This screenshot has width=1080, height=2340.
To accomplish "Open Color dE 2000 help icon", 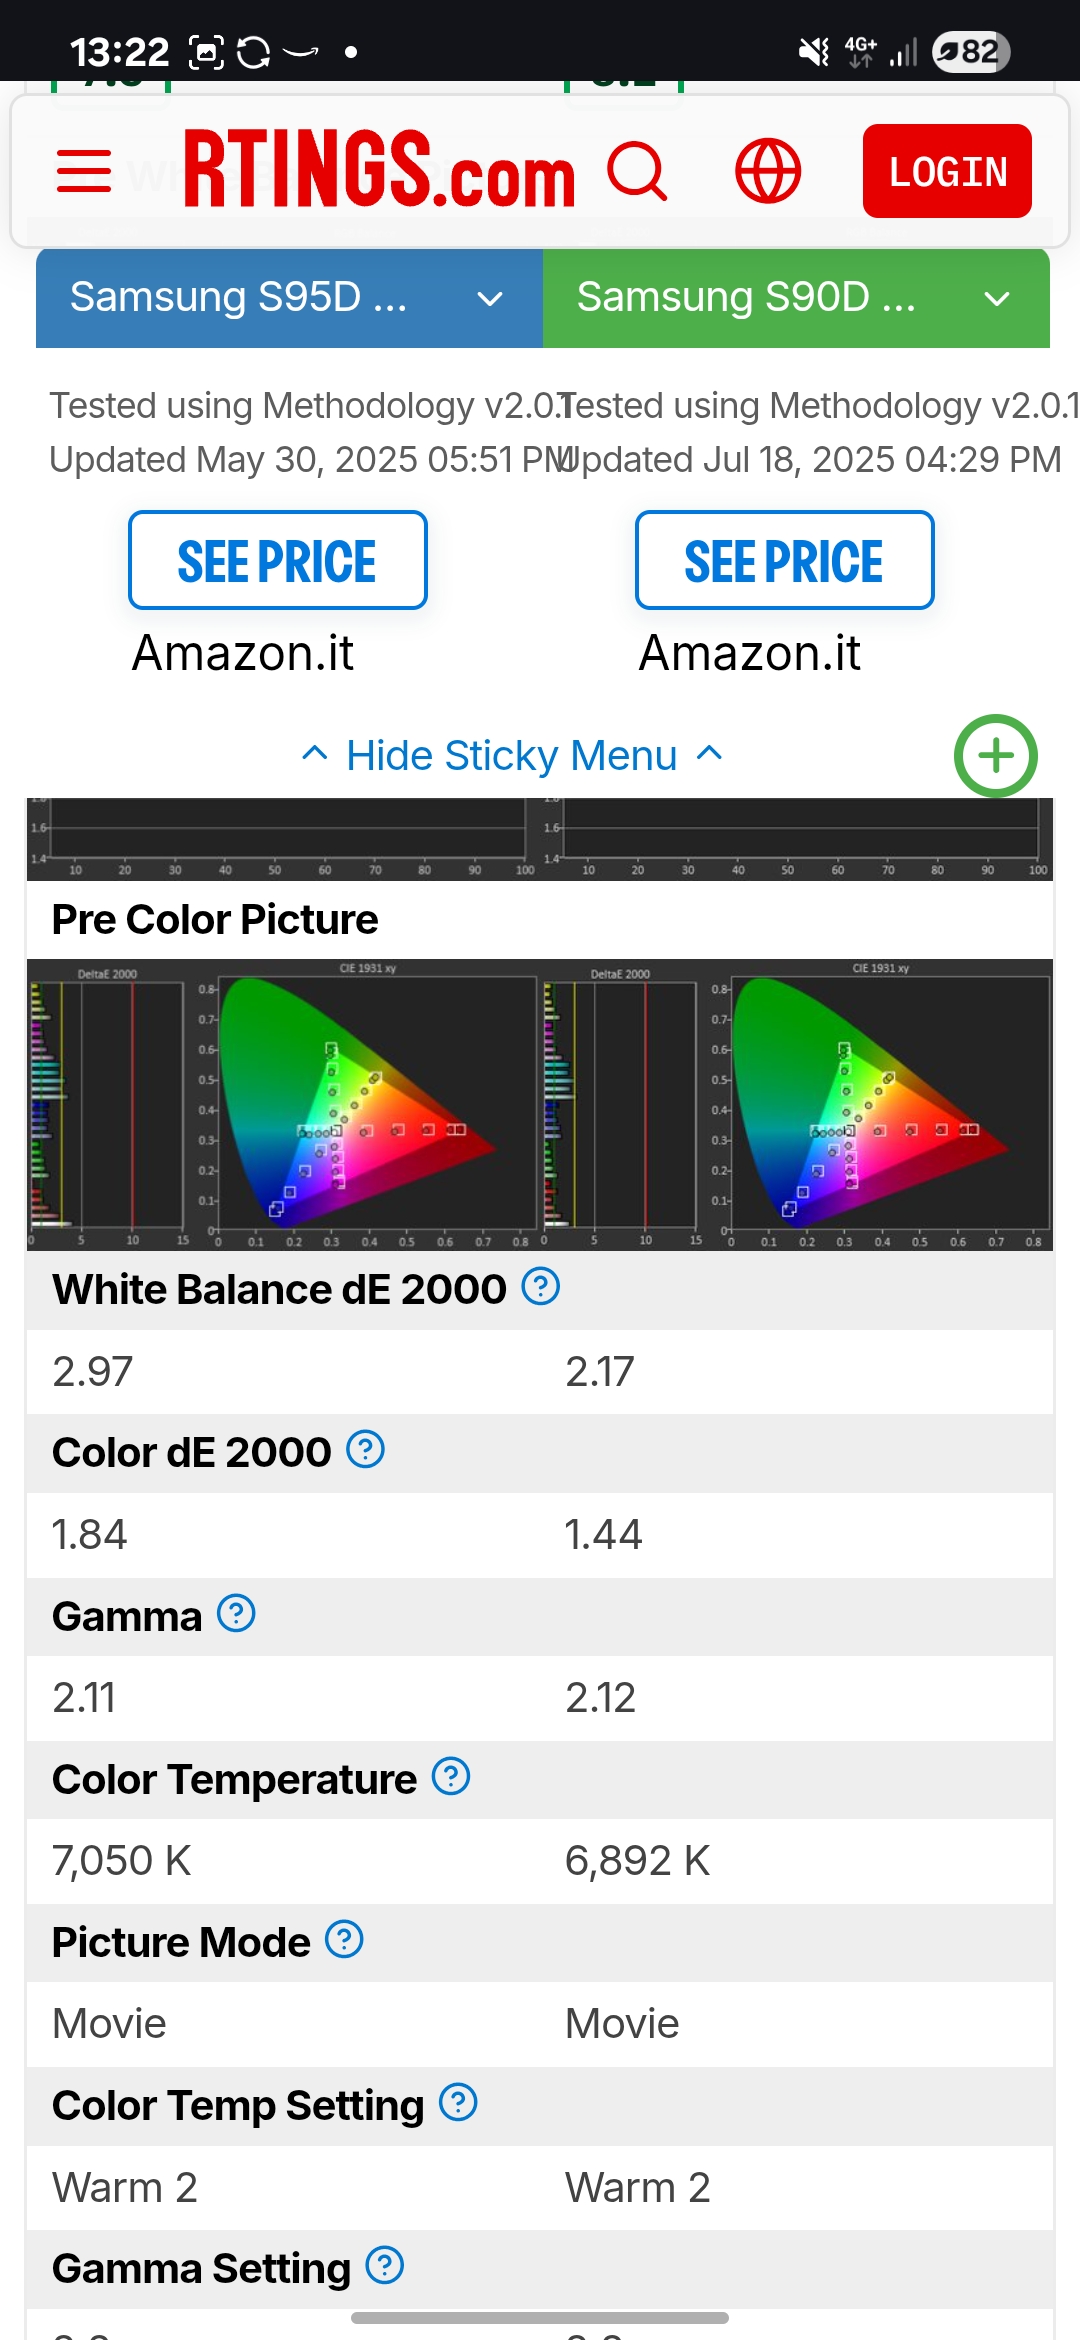I will (x=366, y=1449).
